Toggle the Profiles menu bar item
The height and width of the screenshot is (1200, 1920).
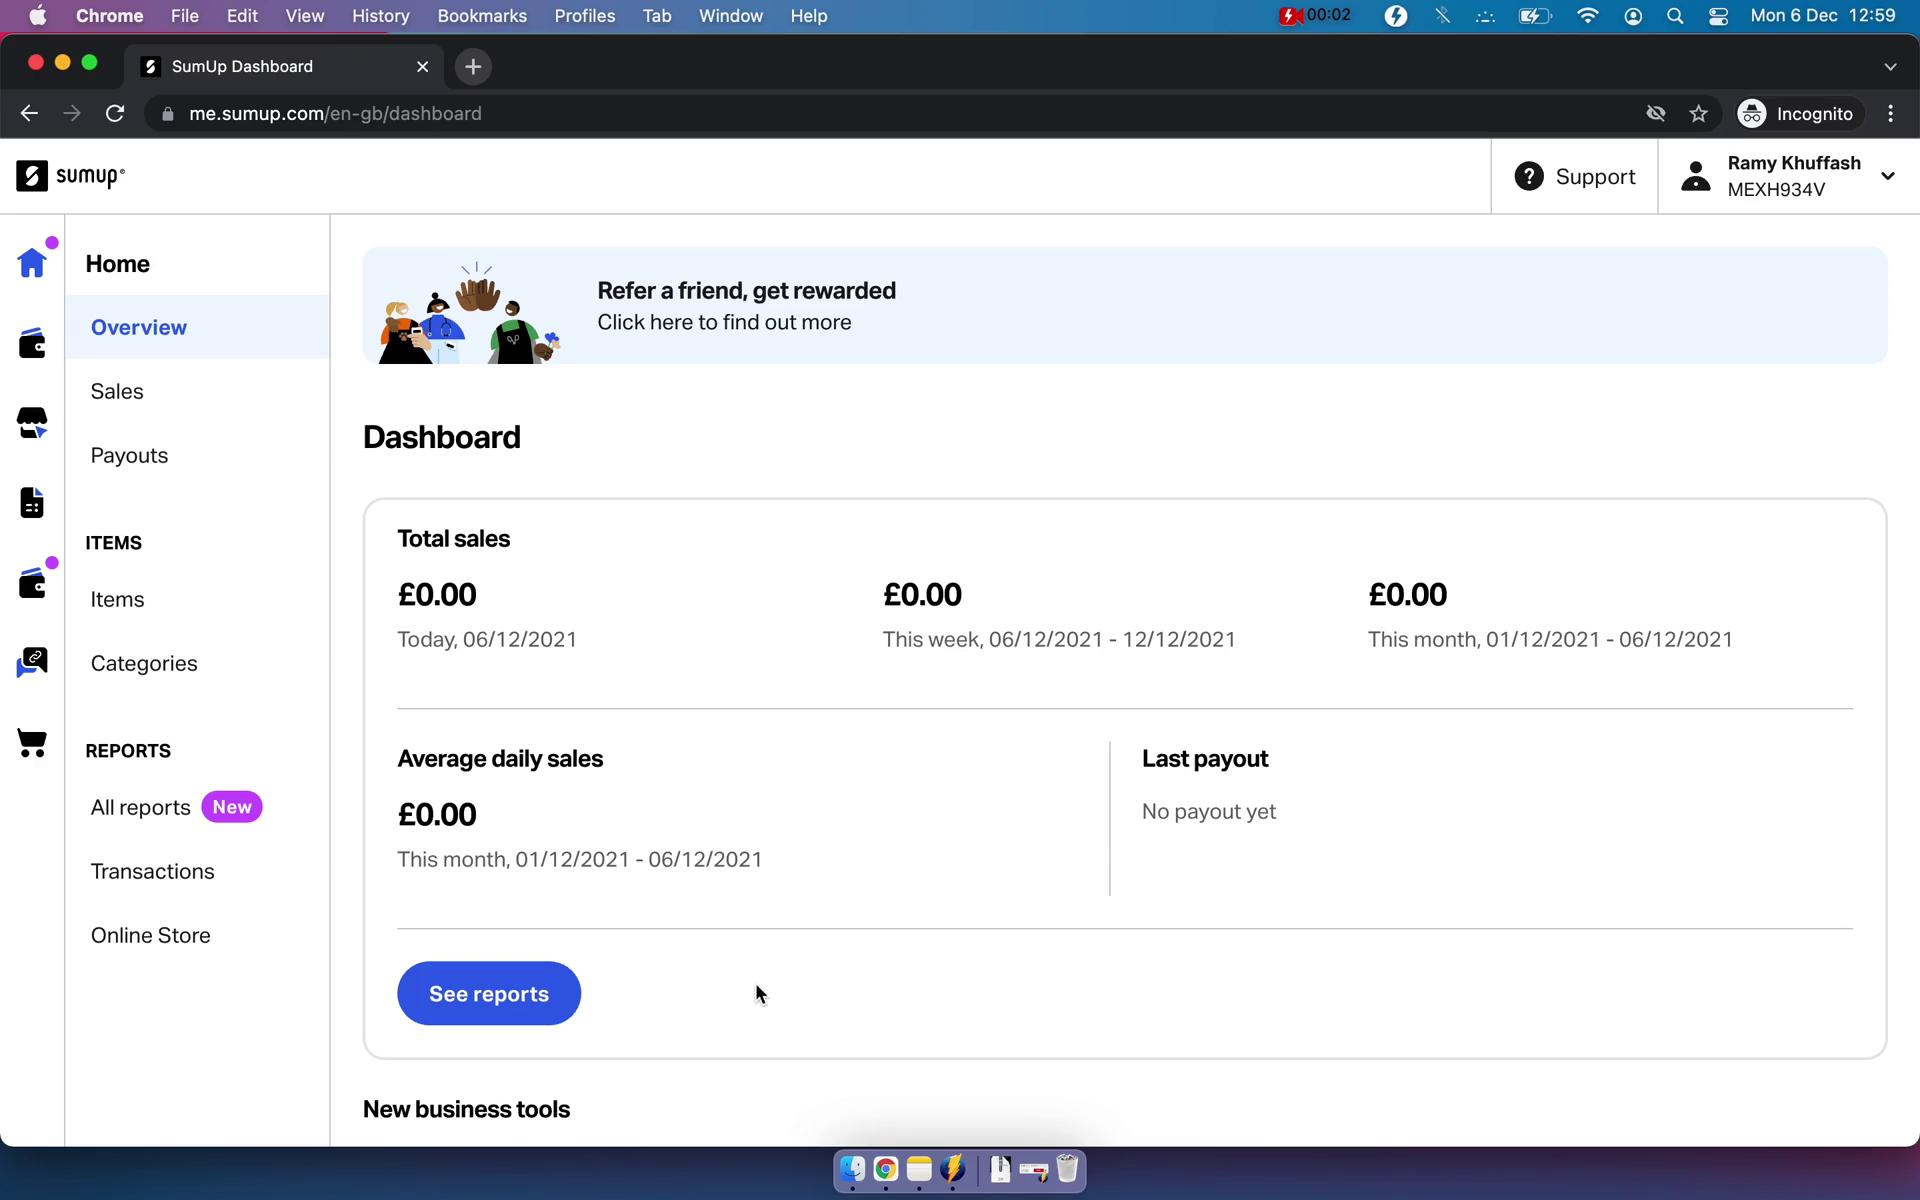coord(582,17)
